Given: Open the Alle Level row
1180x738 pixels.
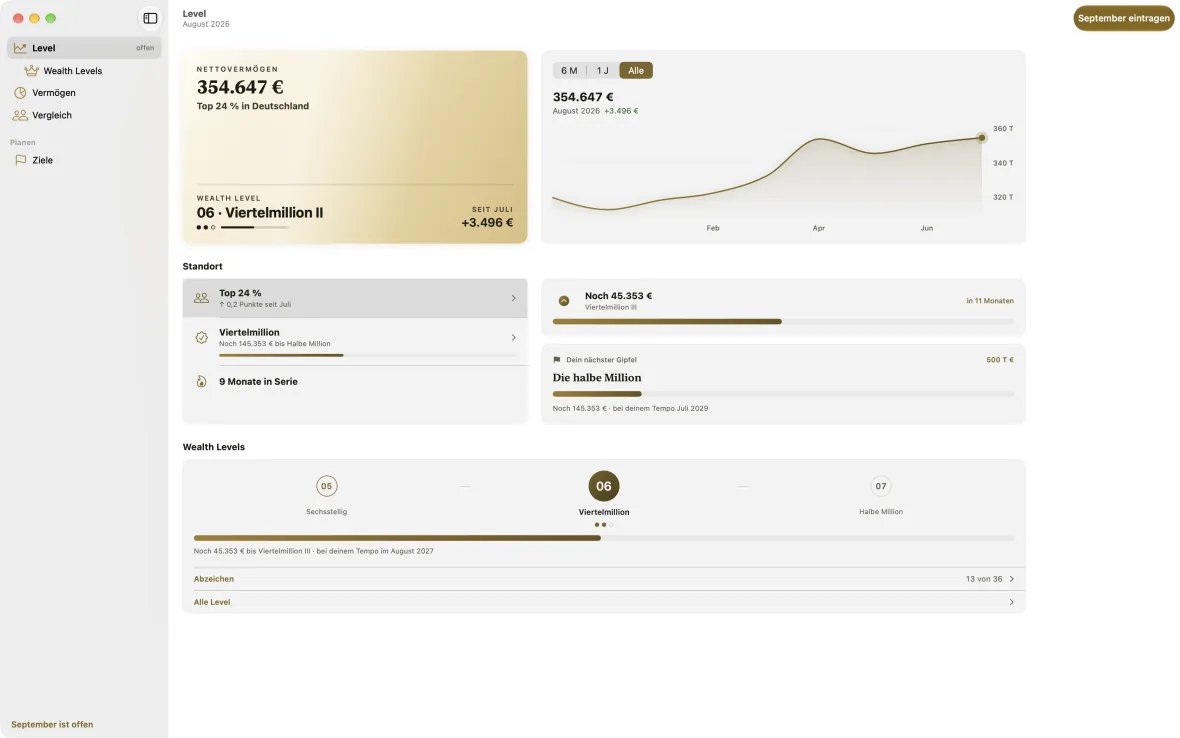Looking at the screenshot, I should [604, 602].
